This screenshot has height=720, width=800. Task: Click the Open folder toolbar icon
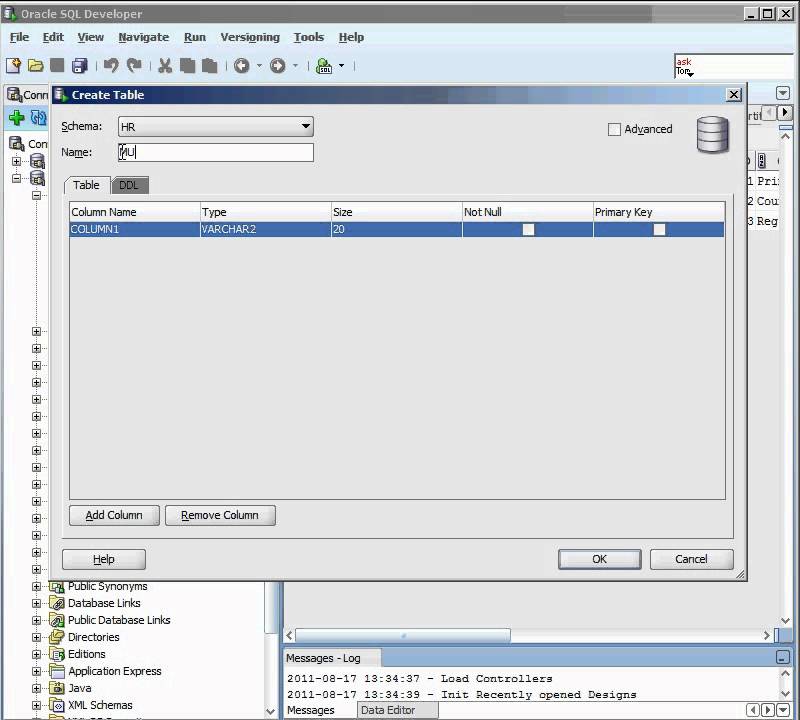click(35, 65)
